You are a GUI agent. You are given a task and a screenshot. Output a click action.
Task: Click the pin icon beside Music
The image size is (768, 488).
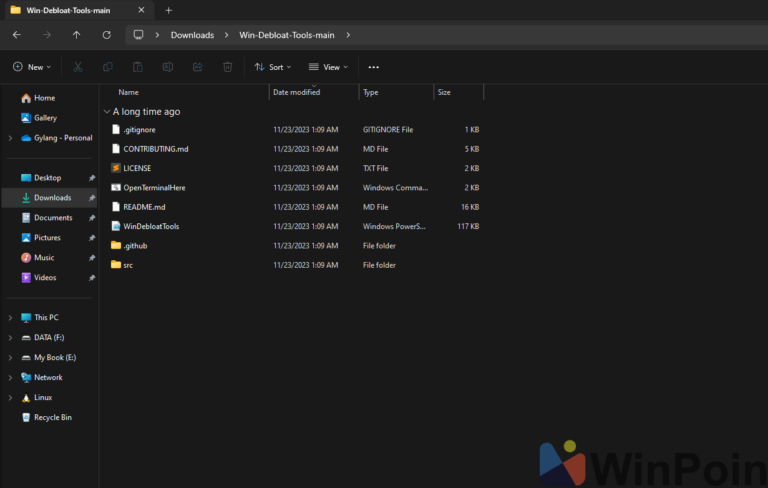click(x=92, y=258)
